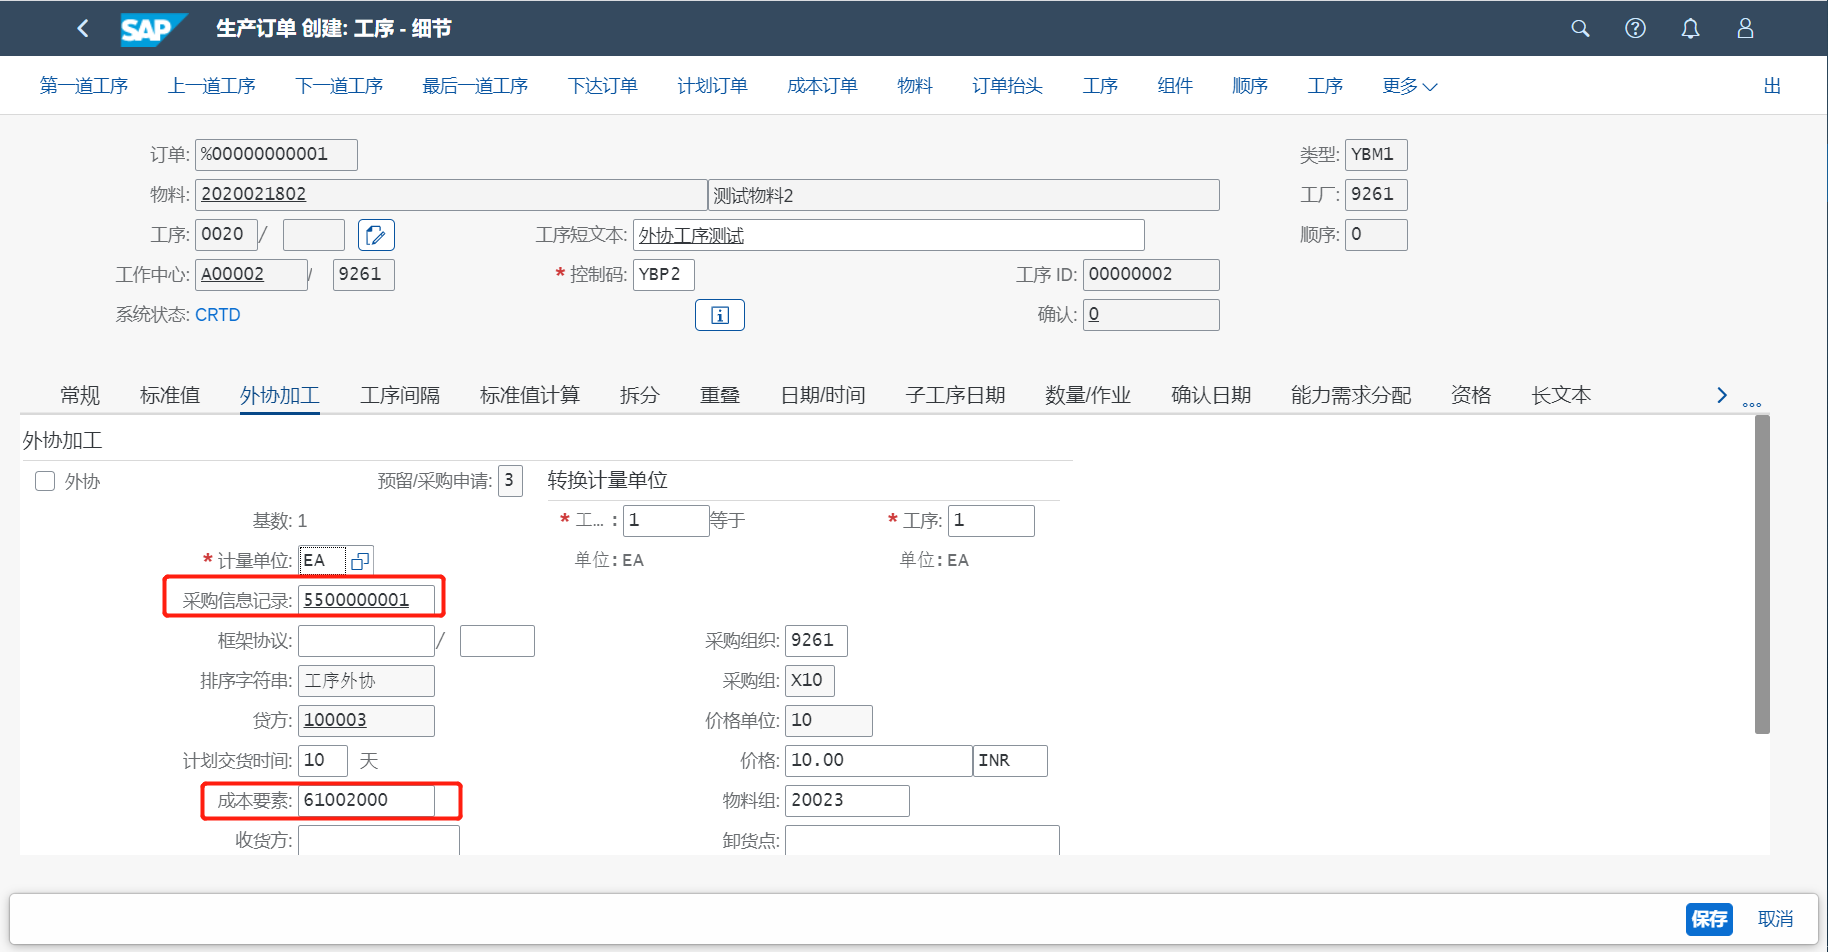Click the information button below 控制码
The image size is (1828, 952).
[x=720, y=314]
